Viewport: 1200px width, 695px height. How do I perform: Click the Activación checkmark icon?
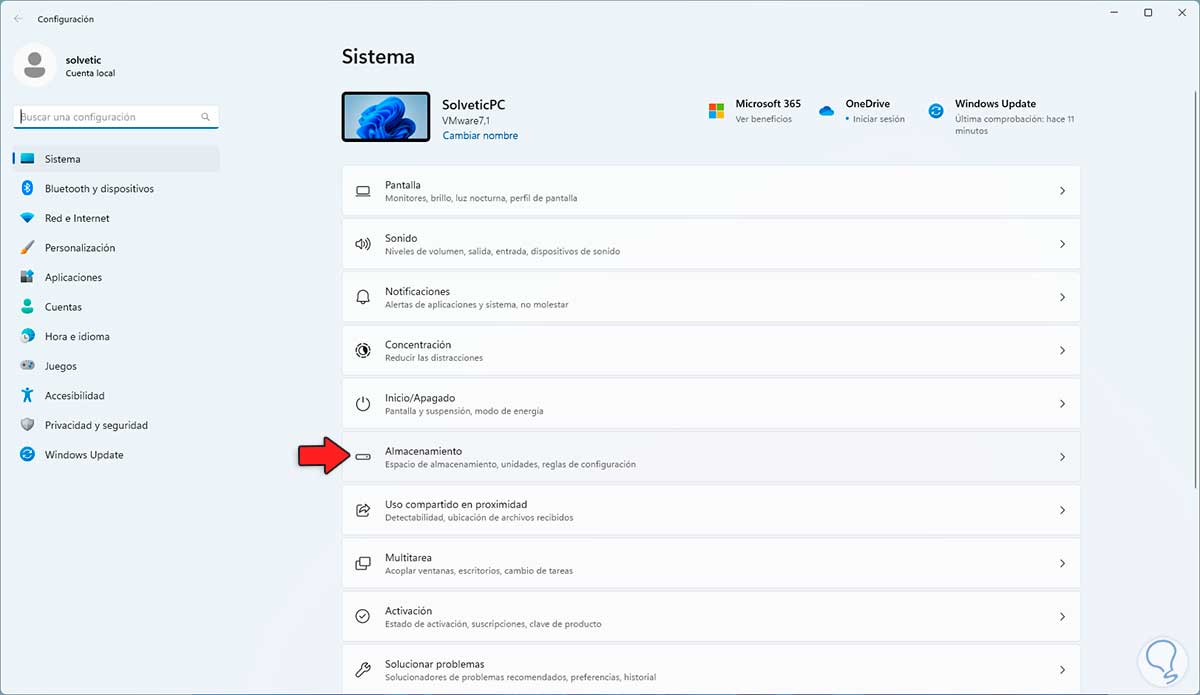coord(363,616)
